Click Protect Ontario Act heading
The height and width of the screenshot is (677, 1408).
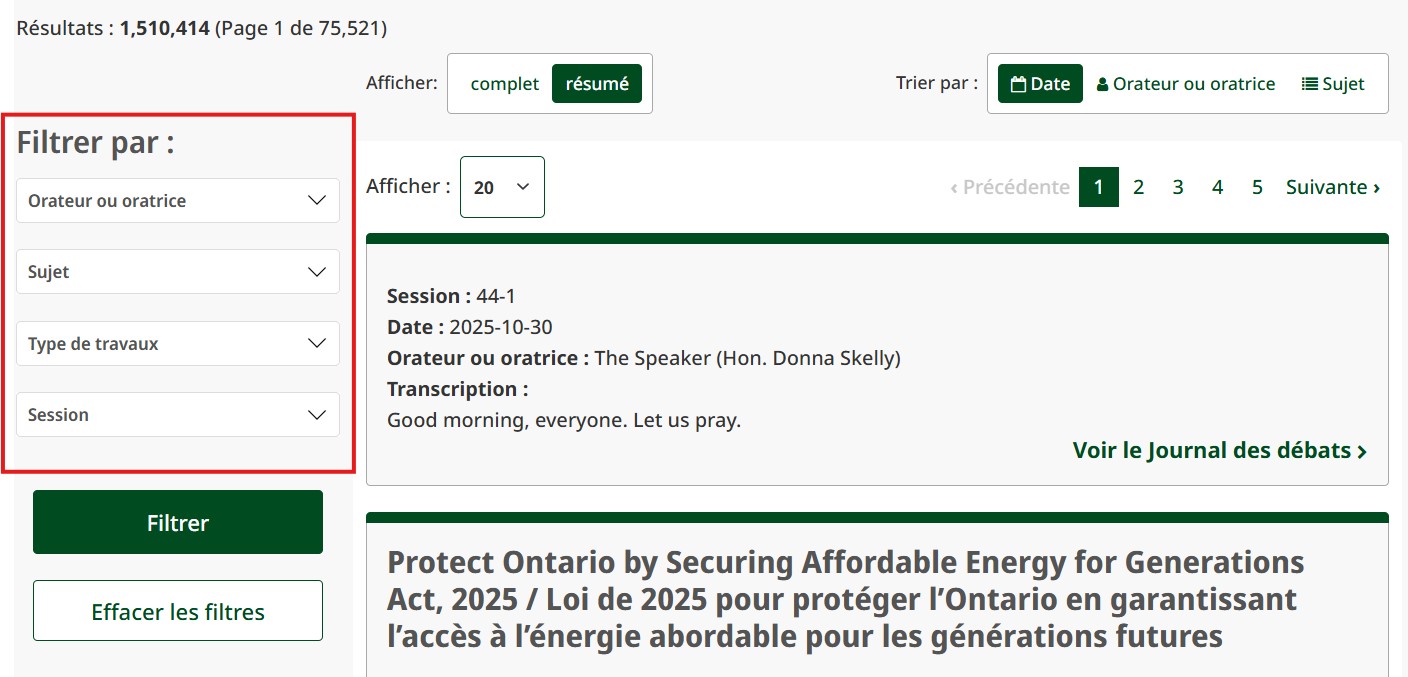[845, 598]
